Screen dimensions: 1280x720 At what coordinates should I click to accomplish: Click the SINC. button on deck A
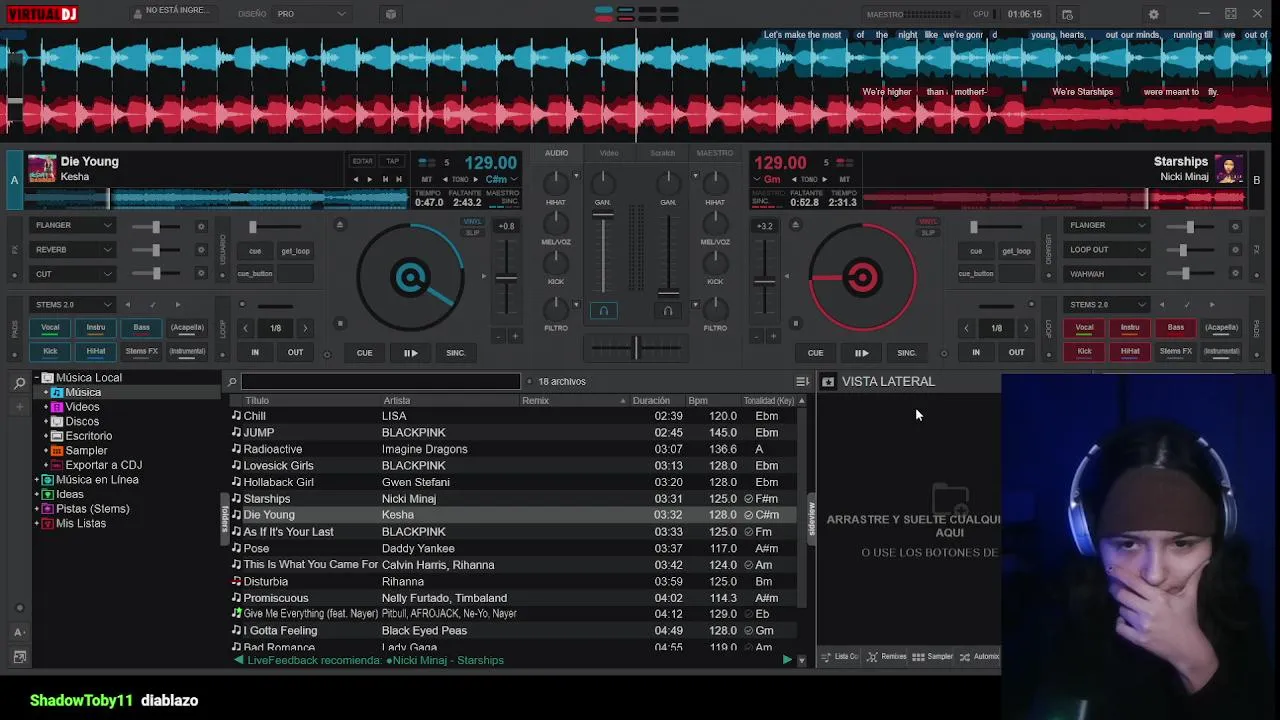coord(456,353)
